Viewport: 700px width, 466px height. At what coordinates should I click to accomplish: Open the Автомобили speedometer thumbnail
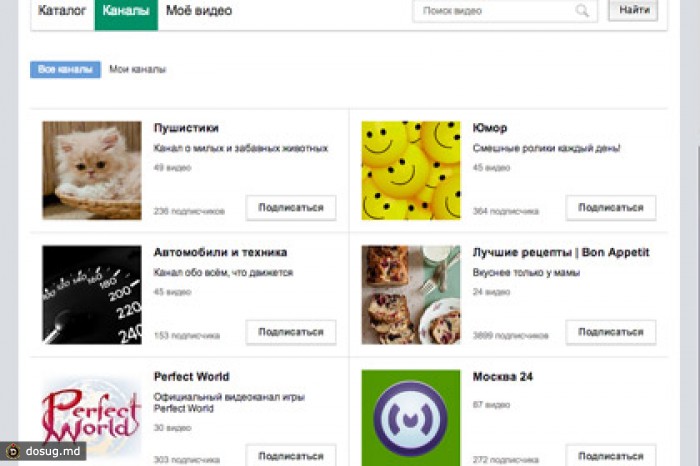91,295
